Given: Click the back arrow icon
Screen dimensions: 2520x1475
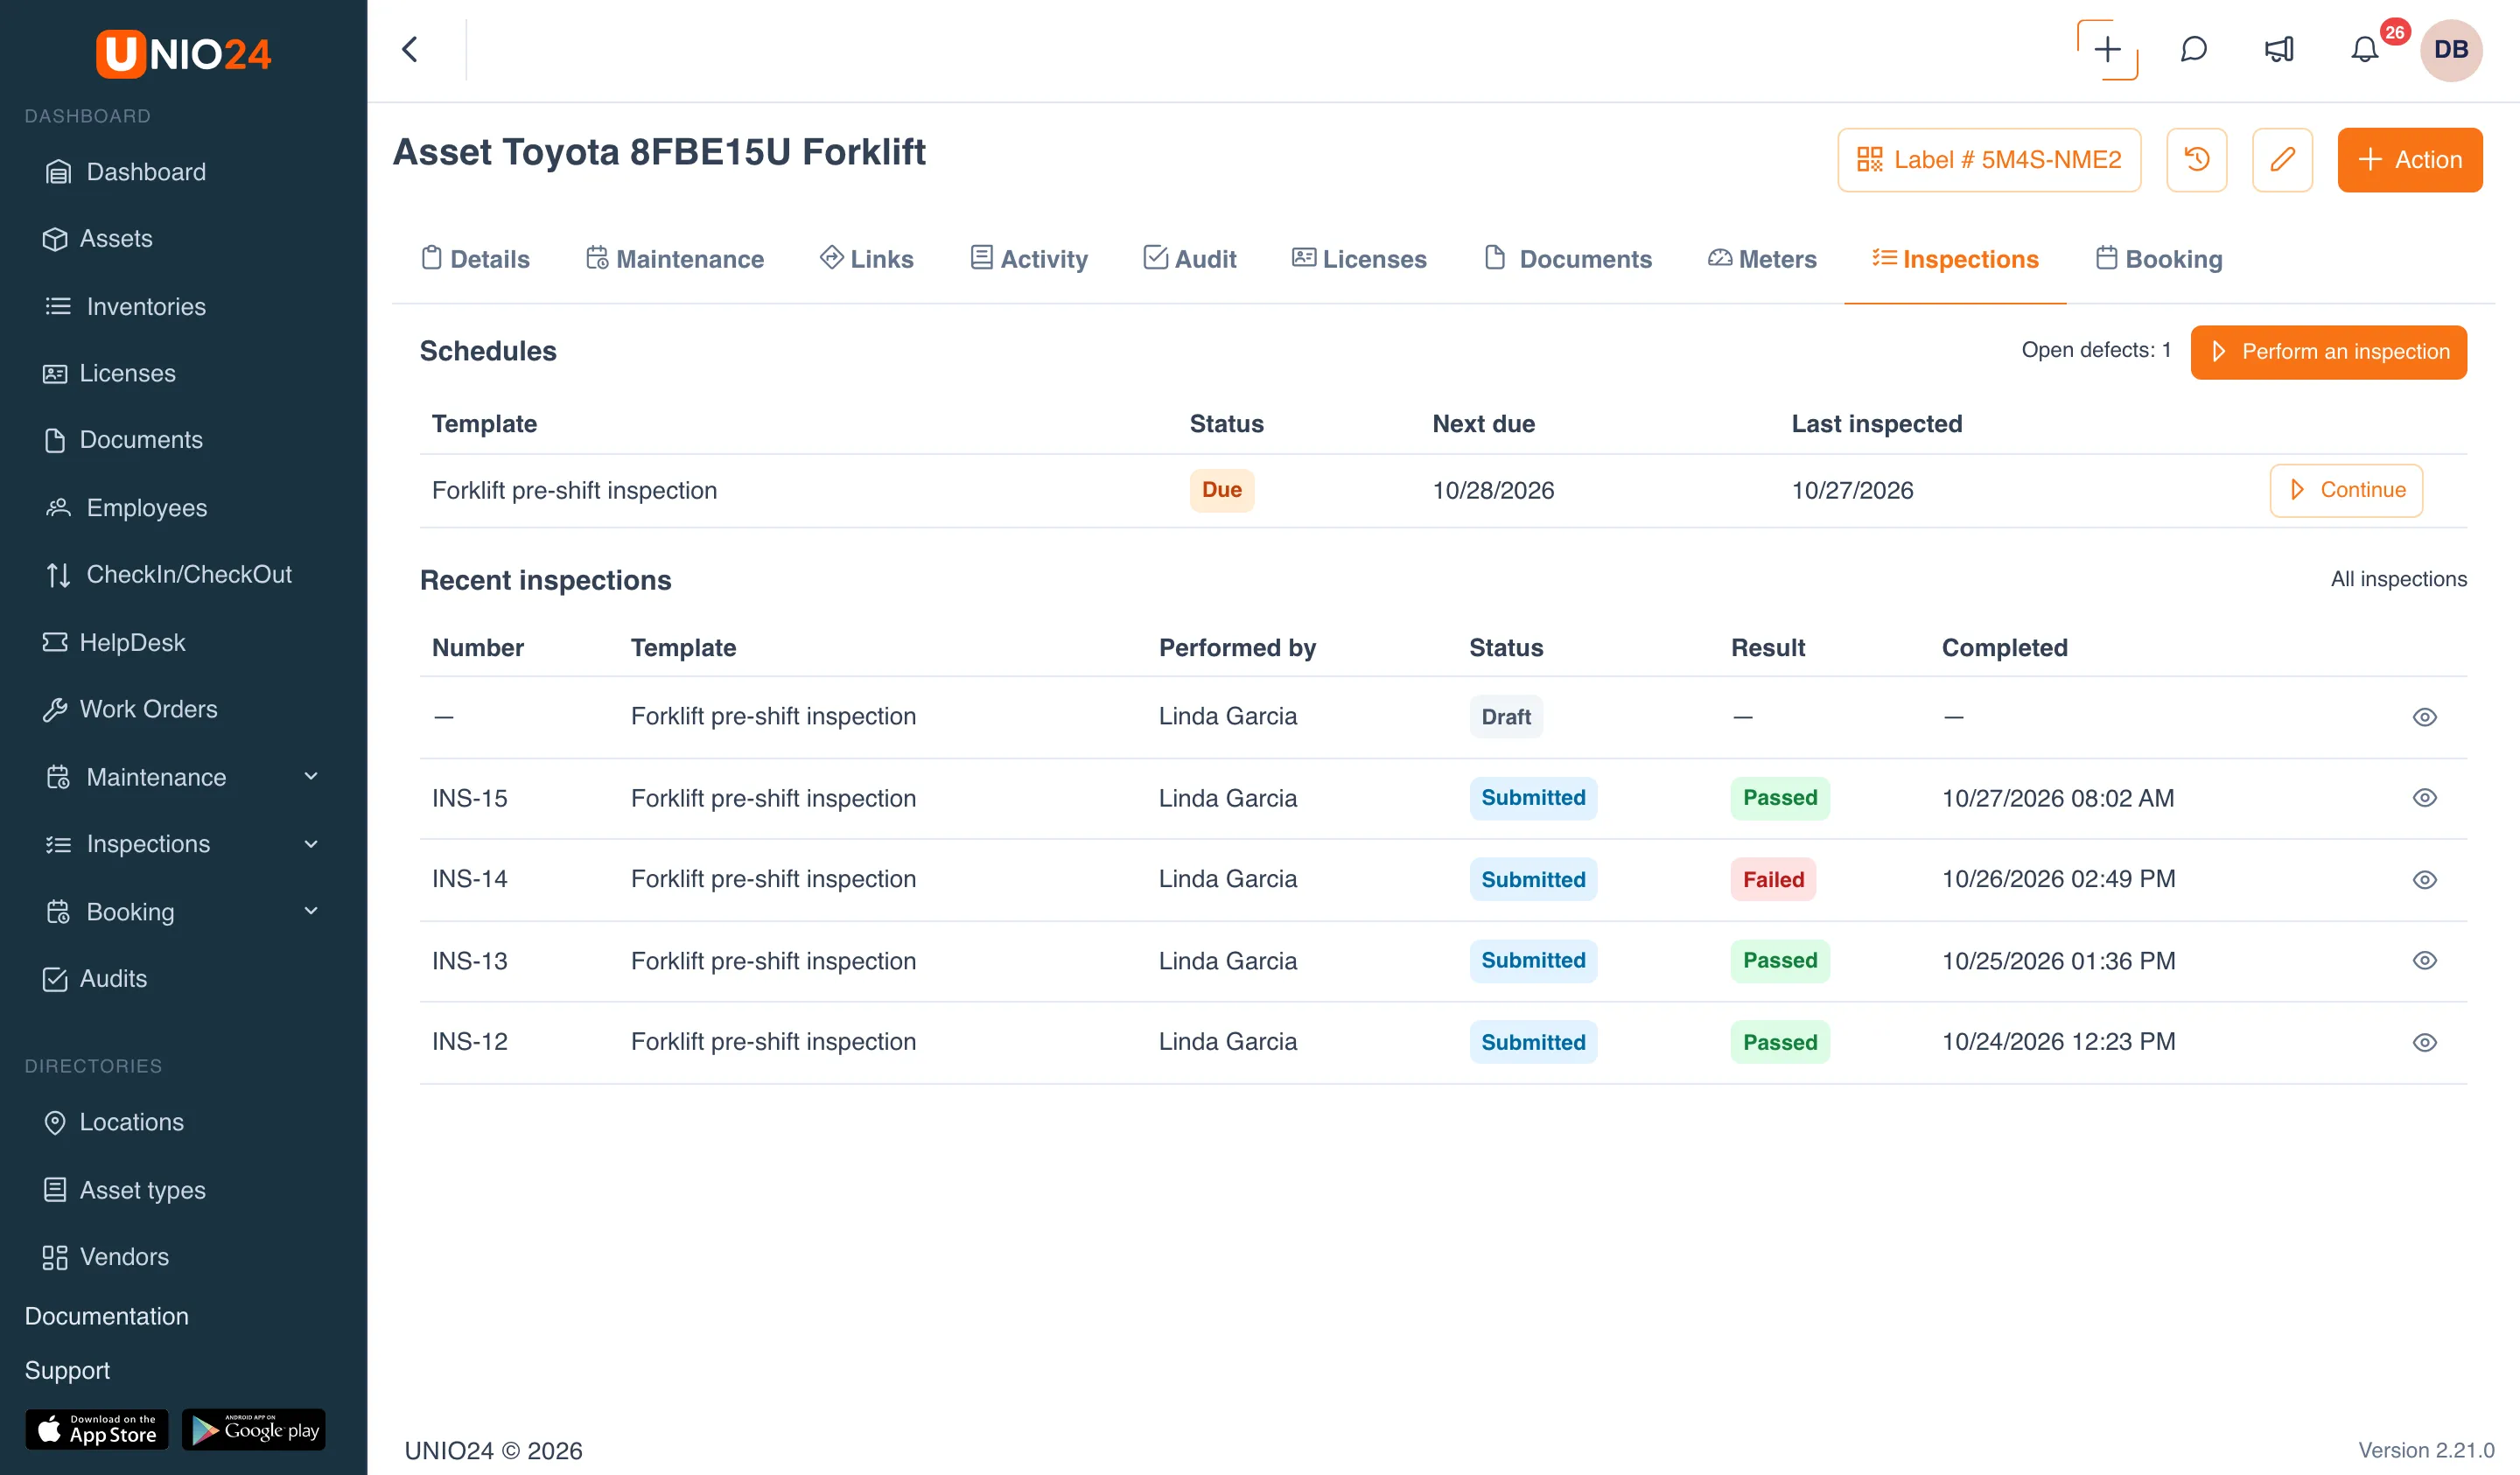Looking at the screenshot, I should pyautogui.click(x=410, y=49).
